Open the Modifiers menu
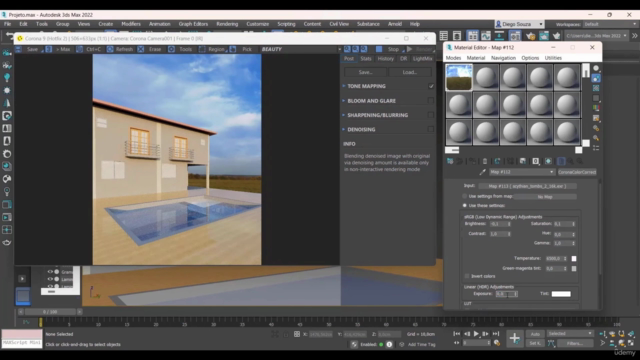640x360 pixels. [x=131, y=24]
